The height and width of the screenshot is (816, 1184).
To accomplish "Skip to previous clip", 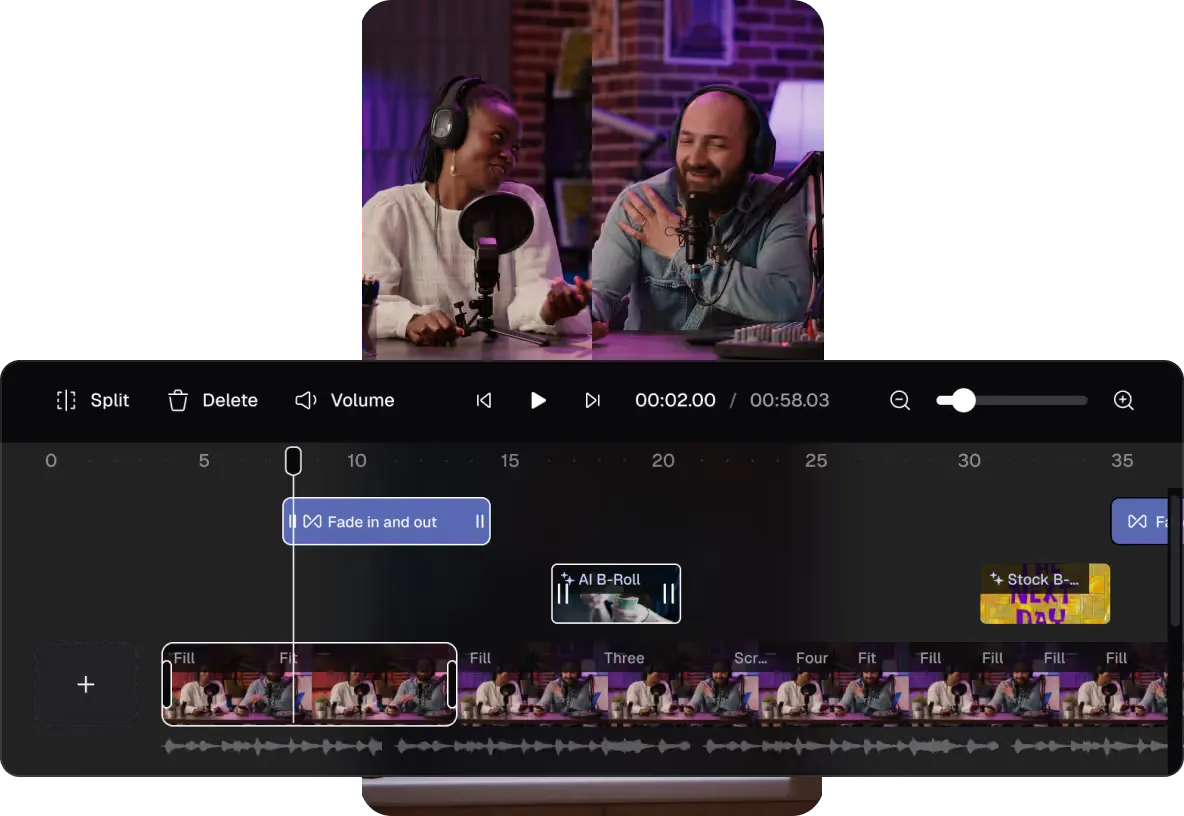I will click(x=484, y=401).
